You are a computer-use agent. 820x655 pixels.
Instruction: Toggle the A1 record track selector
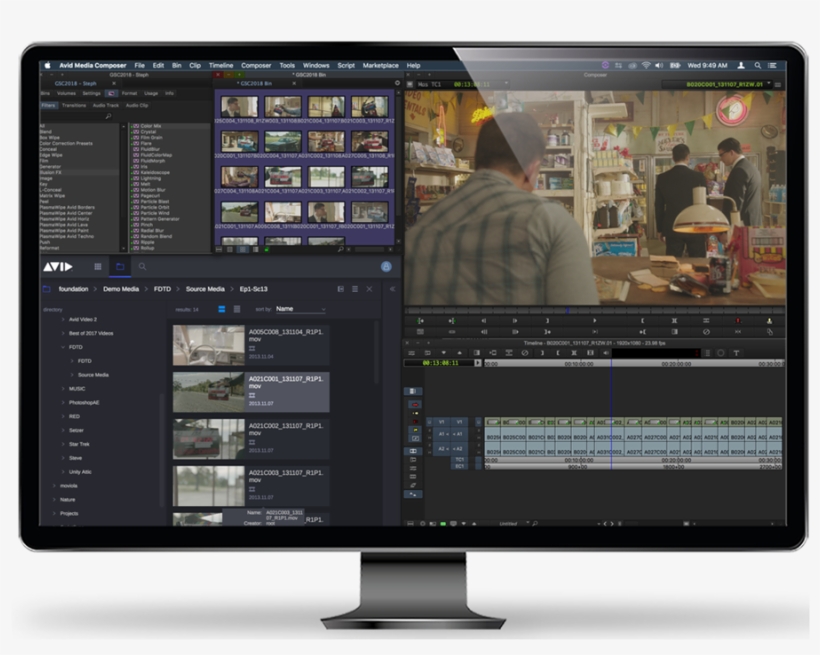pyautogui.click(x=459, y=434)
